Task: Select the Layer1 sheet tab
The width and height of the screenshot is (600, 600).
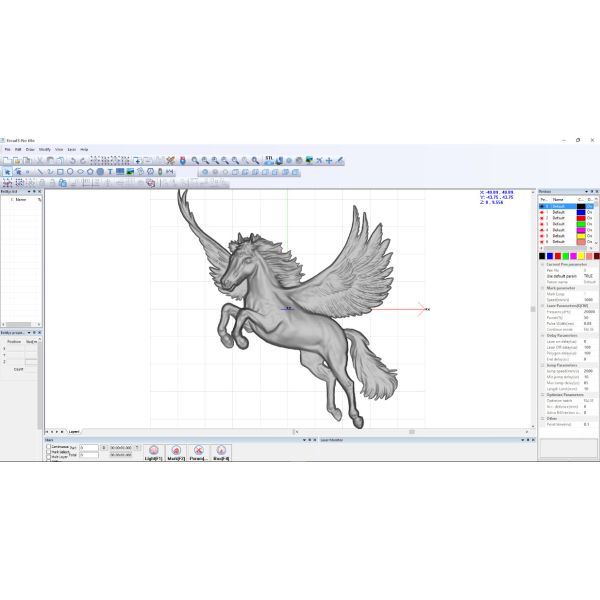Action: pyautogui.click(x=74, y=432)
